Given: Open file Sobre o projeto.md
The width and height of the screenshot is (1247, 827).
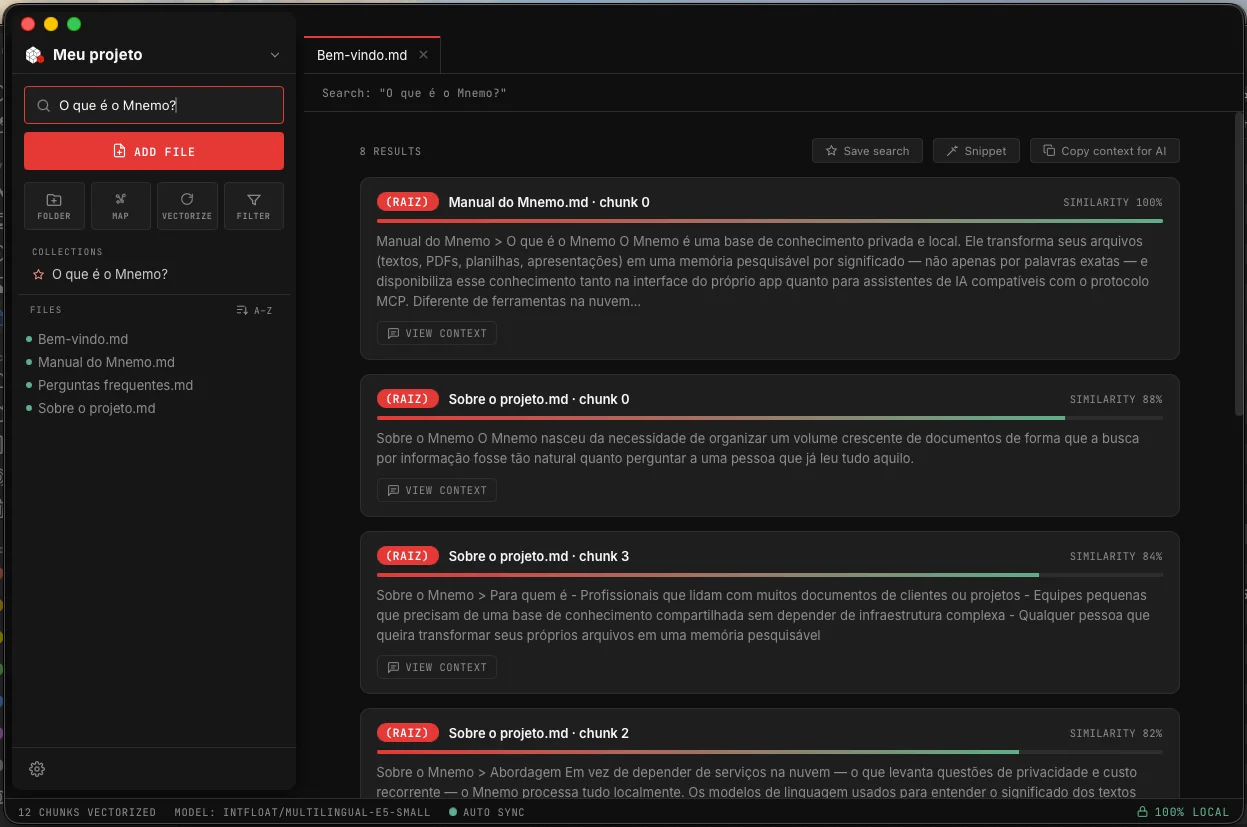Looking at the screenshot, I should coord(96,408).
